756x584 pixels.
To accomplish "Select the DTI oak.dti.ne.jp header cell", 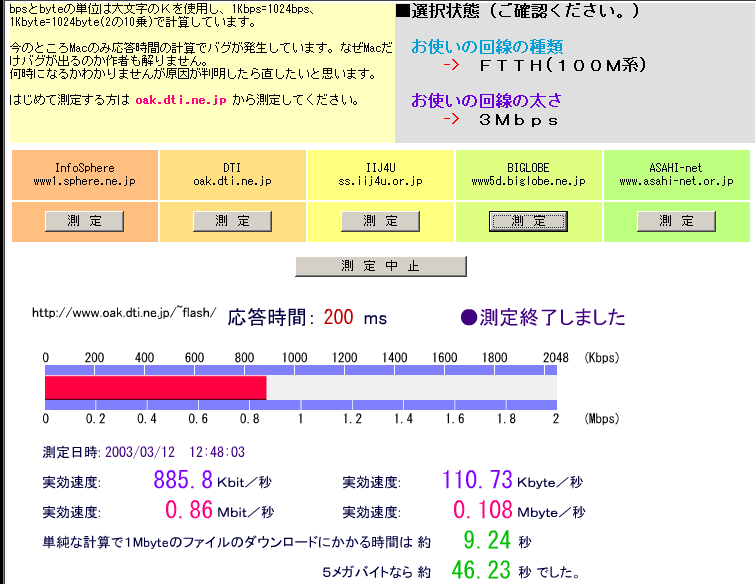I will click(232, 175).
